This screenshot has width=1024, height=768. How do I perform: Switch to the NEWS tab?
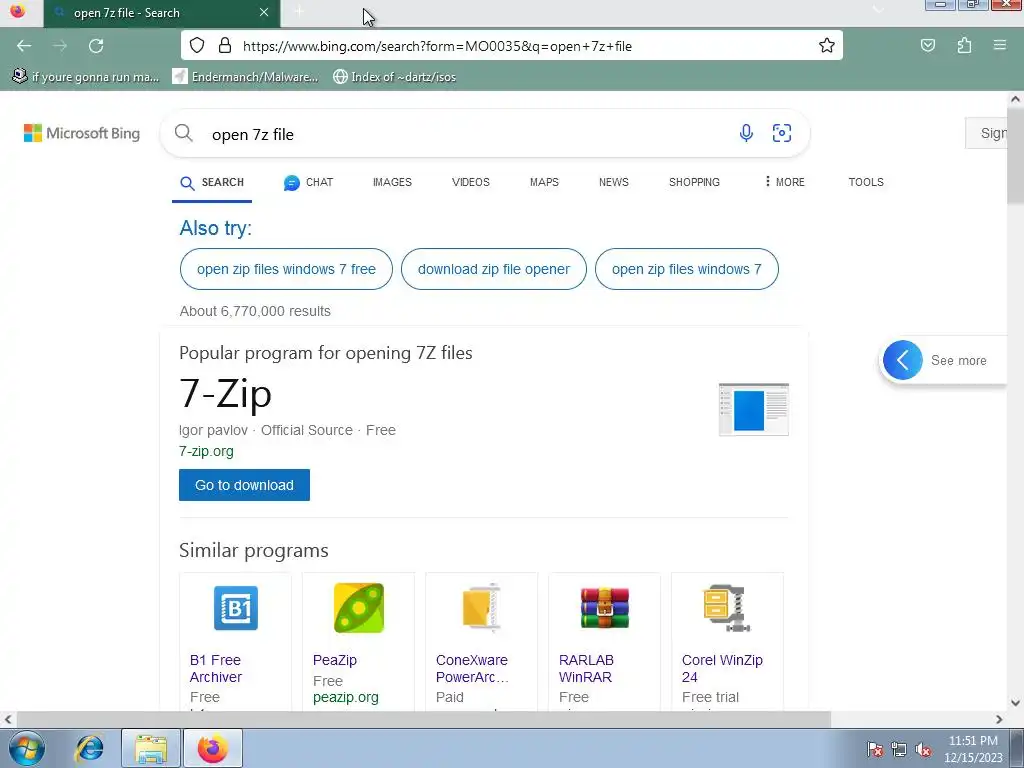(614, 182)
